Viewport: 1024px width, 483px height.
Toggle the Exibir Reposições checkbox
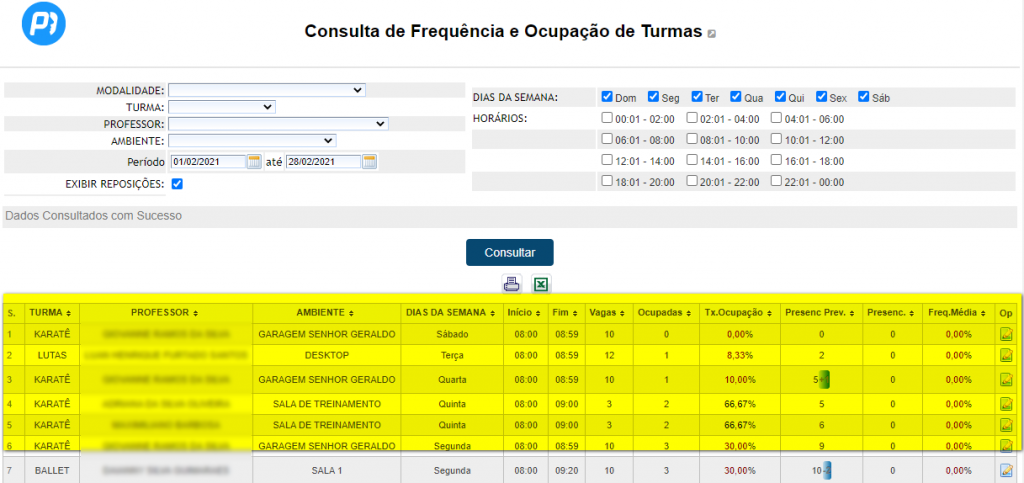point(177,184)
